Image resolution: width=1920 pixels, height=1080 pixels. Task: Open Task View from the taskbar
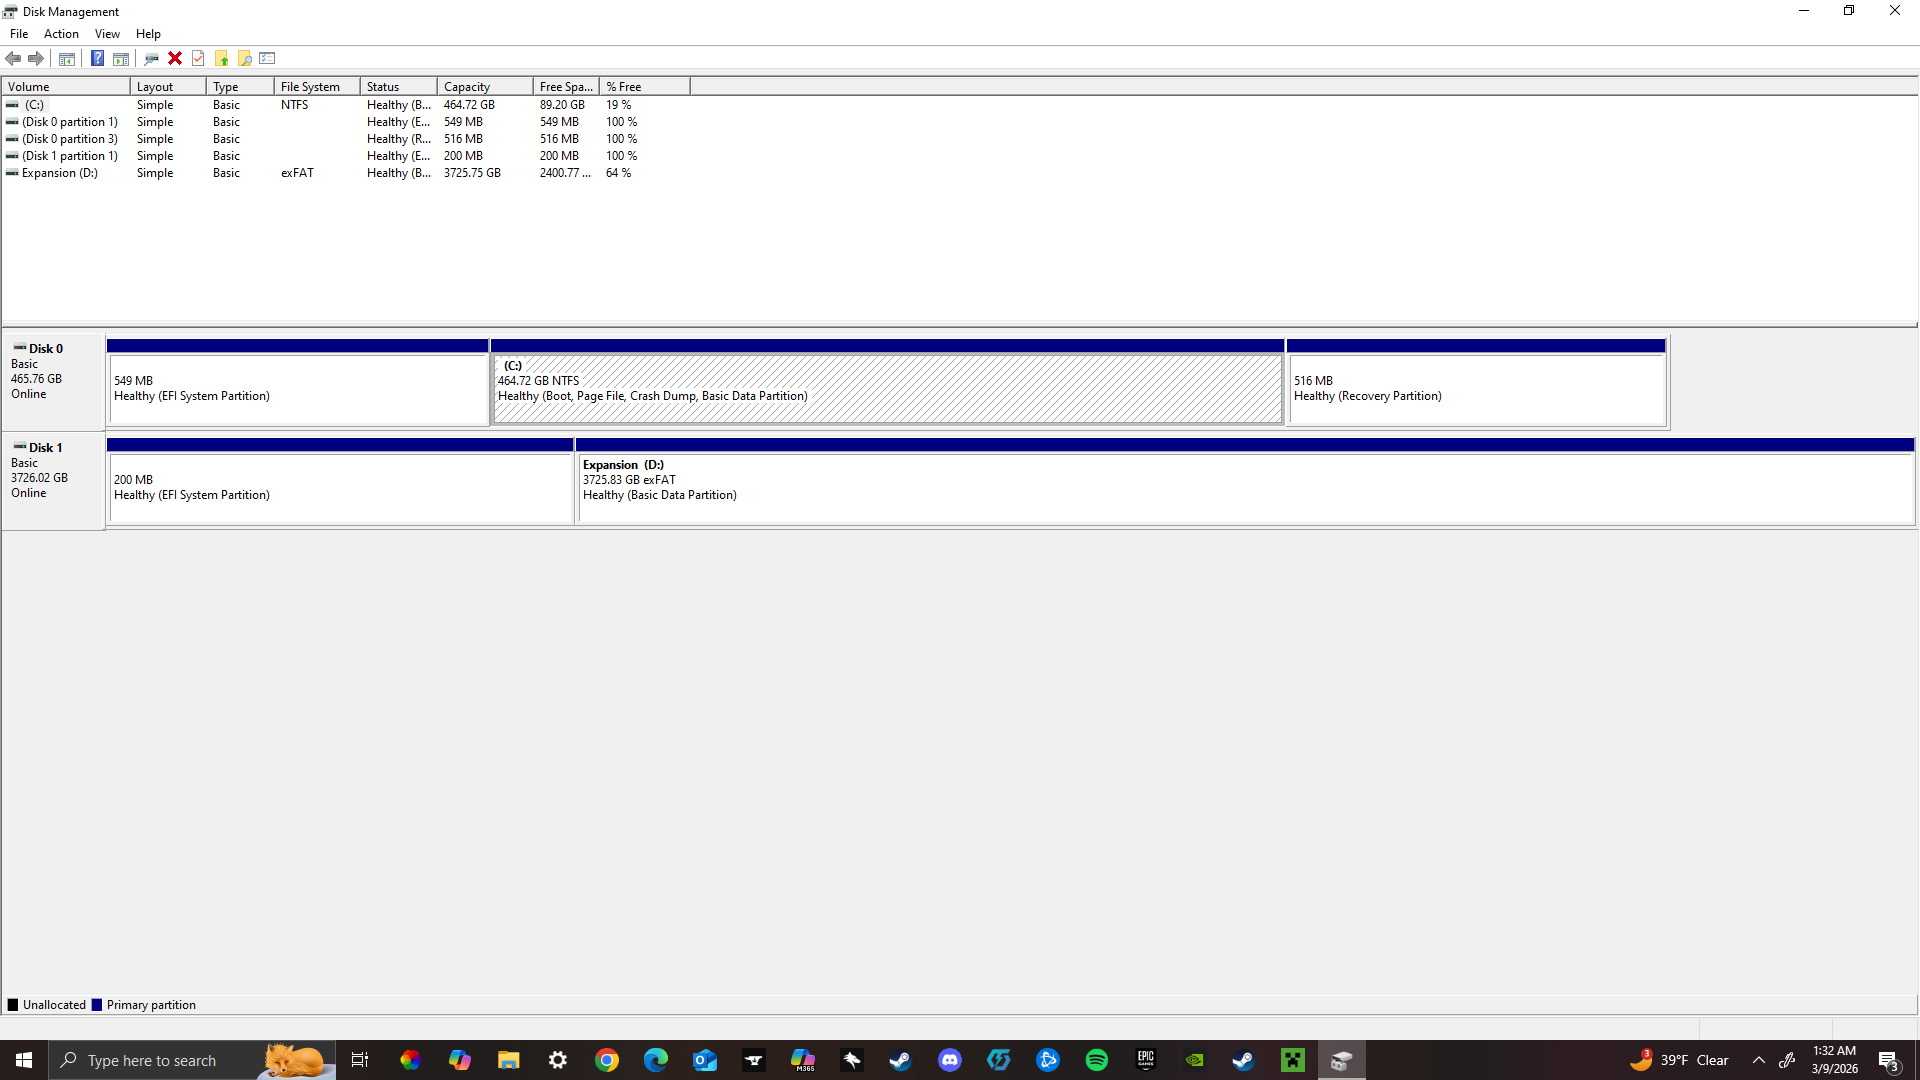coord(360,1060)
